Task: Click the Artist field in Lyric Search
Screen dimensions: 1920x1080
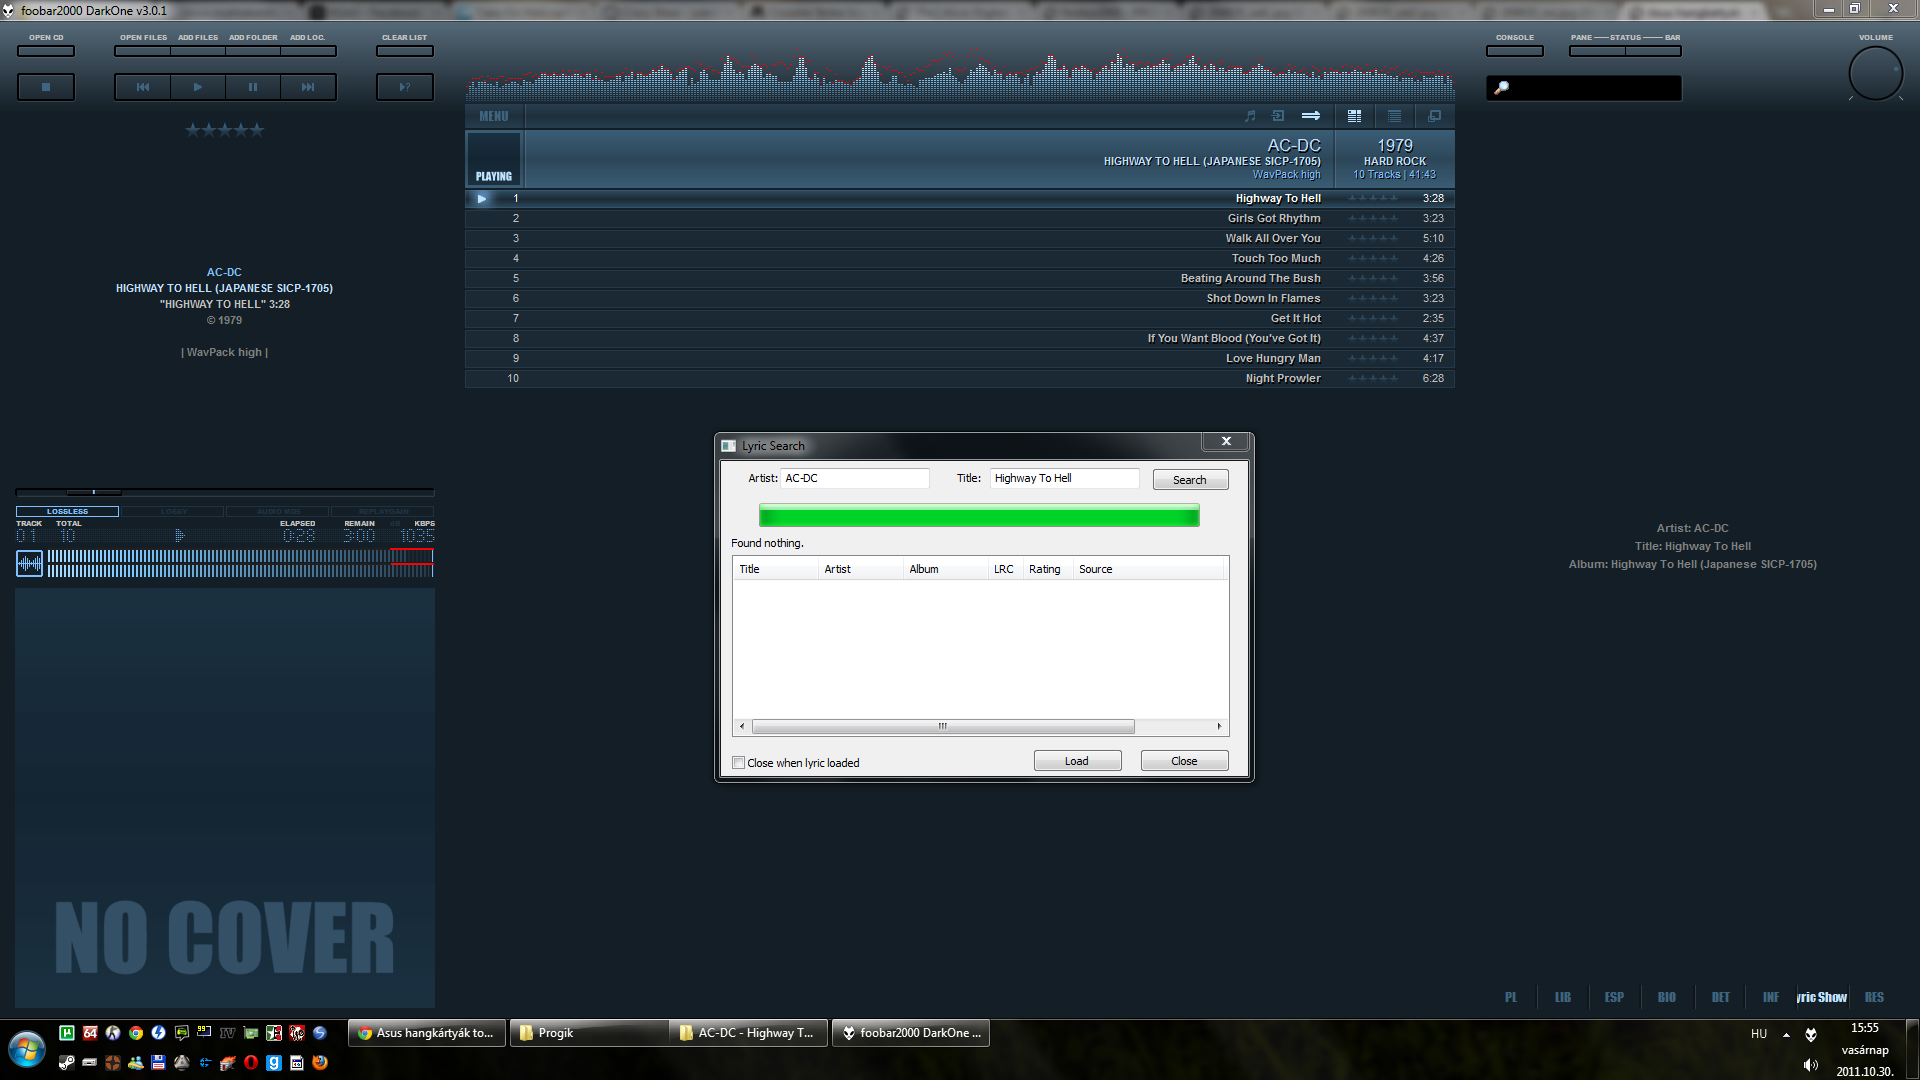Action: pos(855,478)
